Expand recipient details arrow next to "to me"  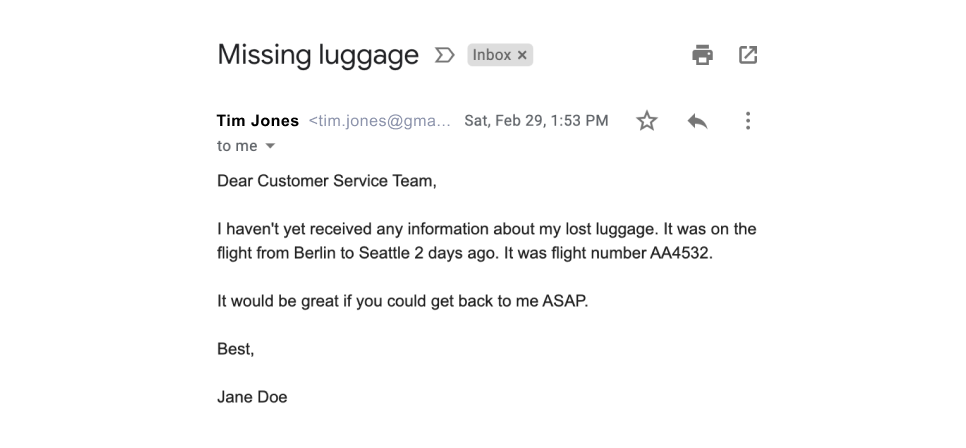click(270, 146)
